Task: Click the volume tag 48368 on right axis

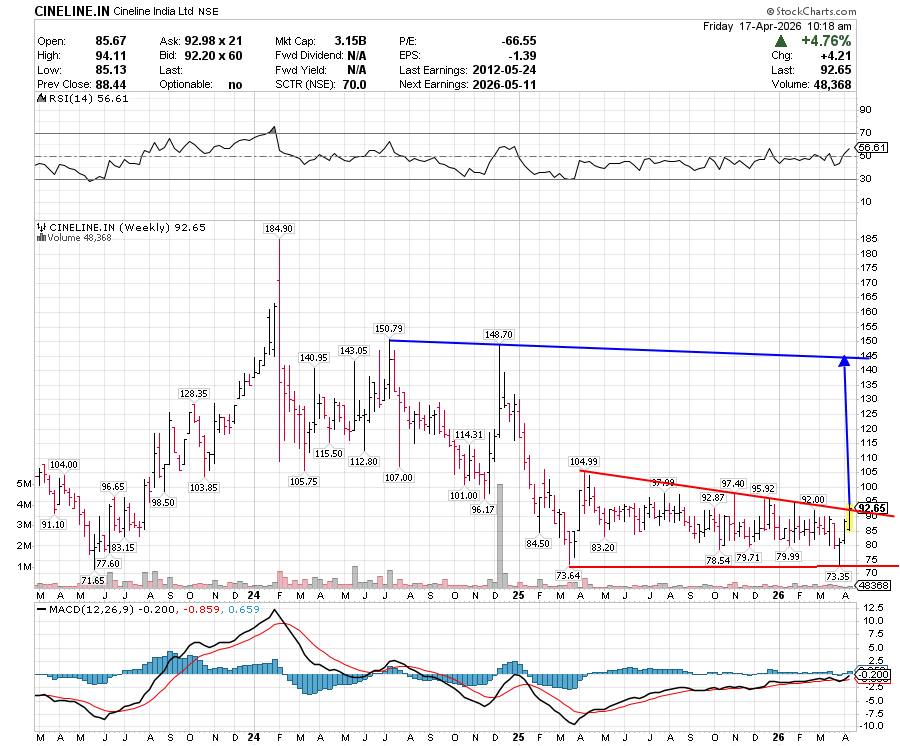Action: [875, 585]
